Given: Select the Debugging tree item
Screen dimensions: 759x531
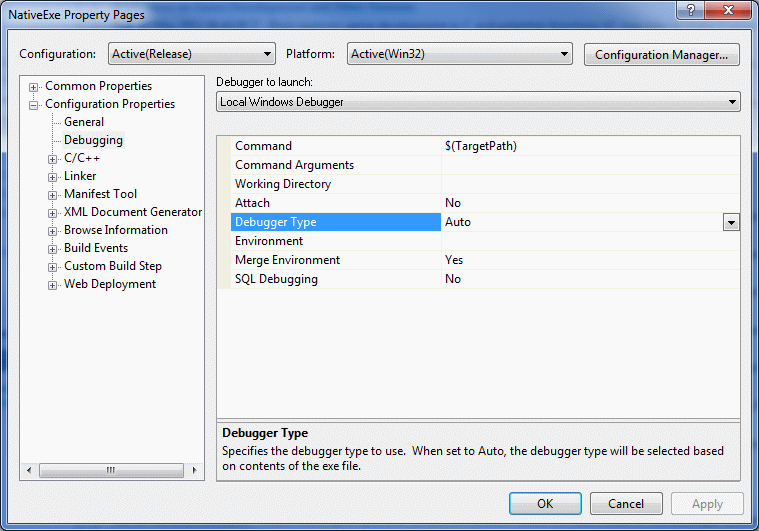Looking at the screenshot, I should (x=93, y=140).
